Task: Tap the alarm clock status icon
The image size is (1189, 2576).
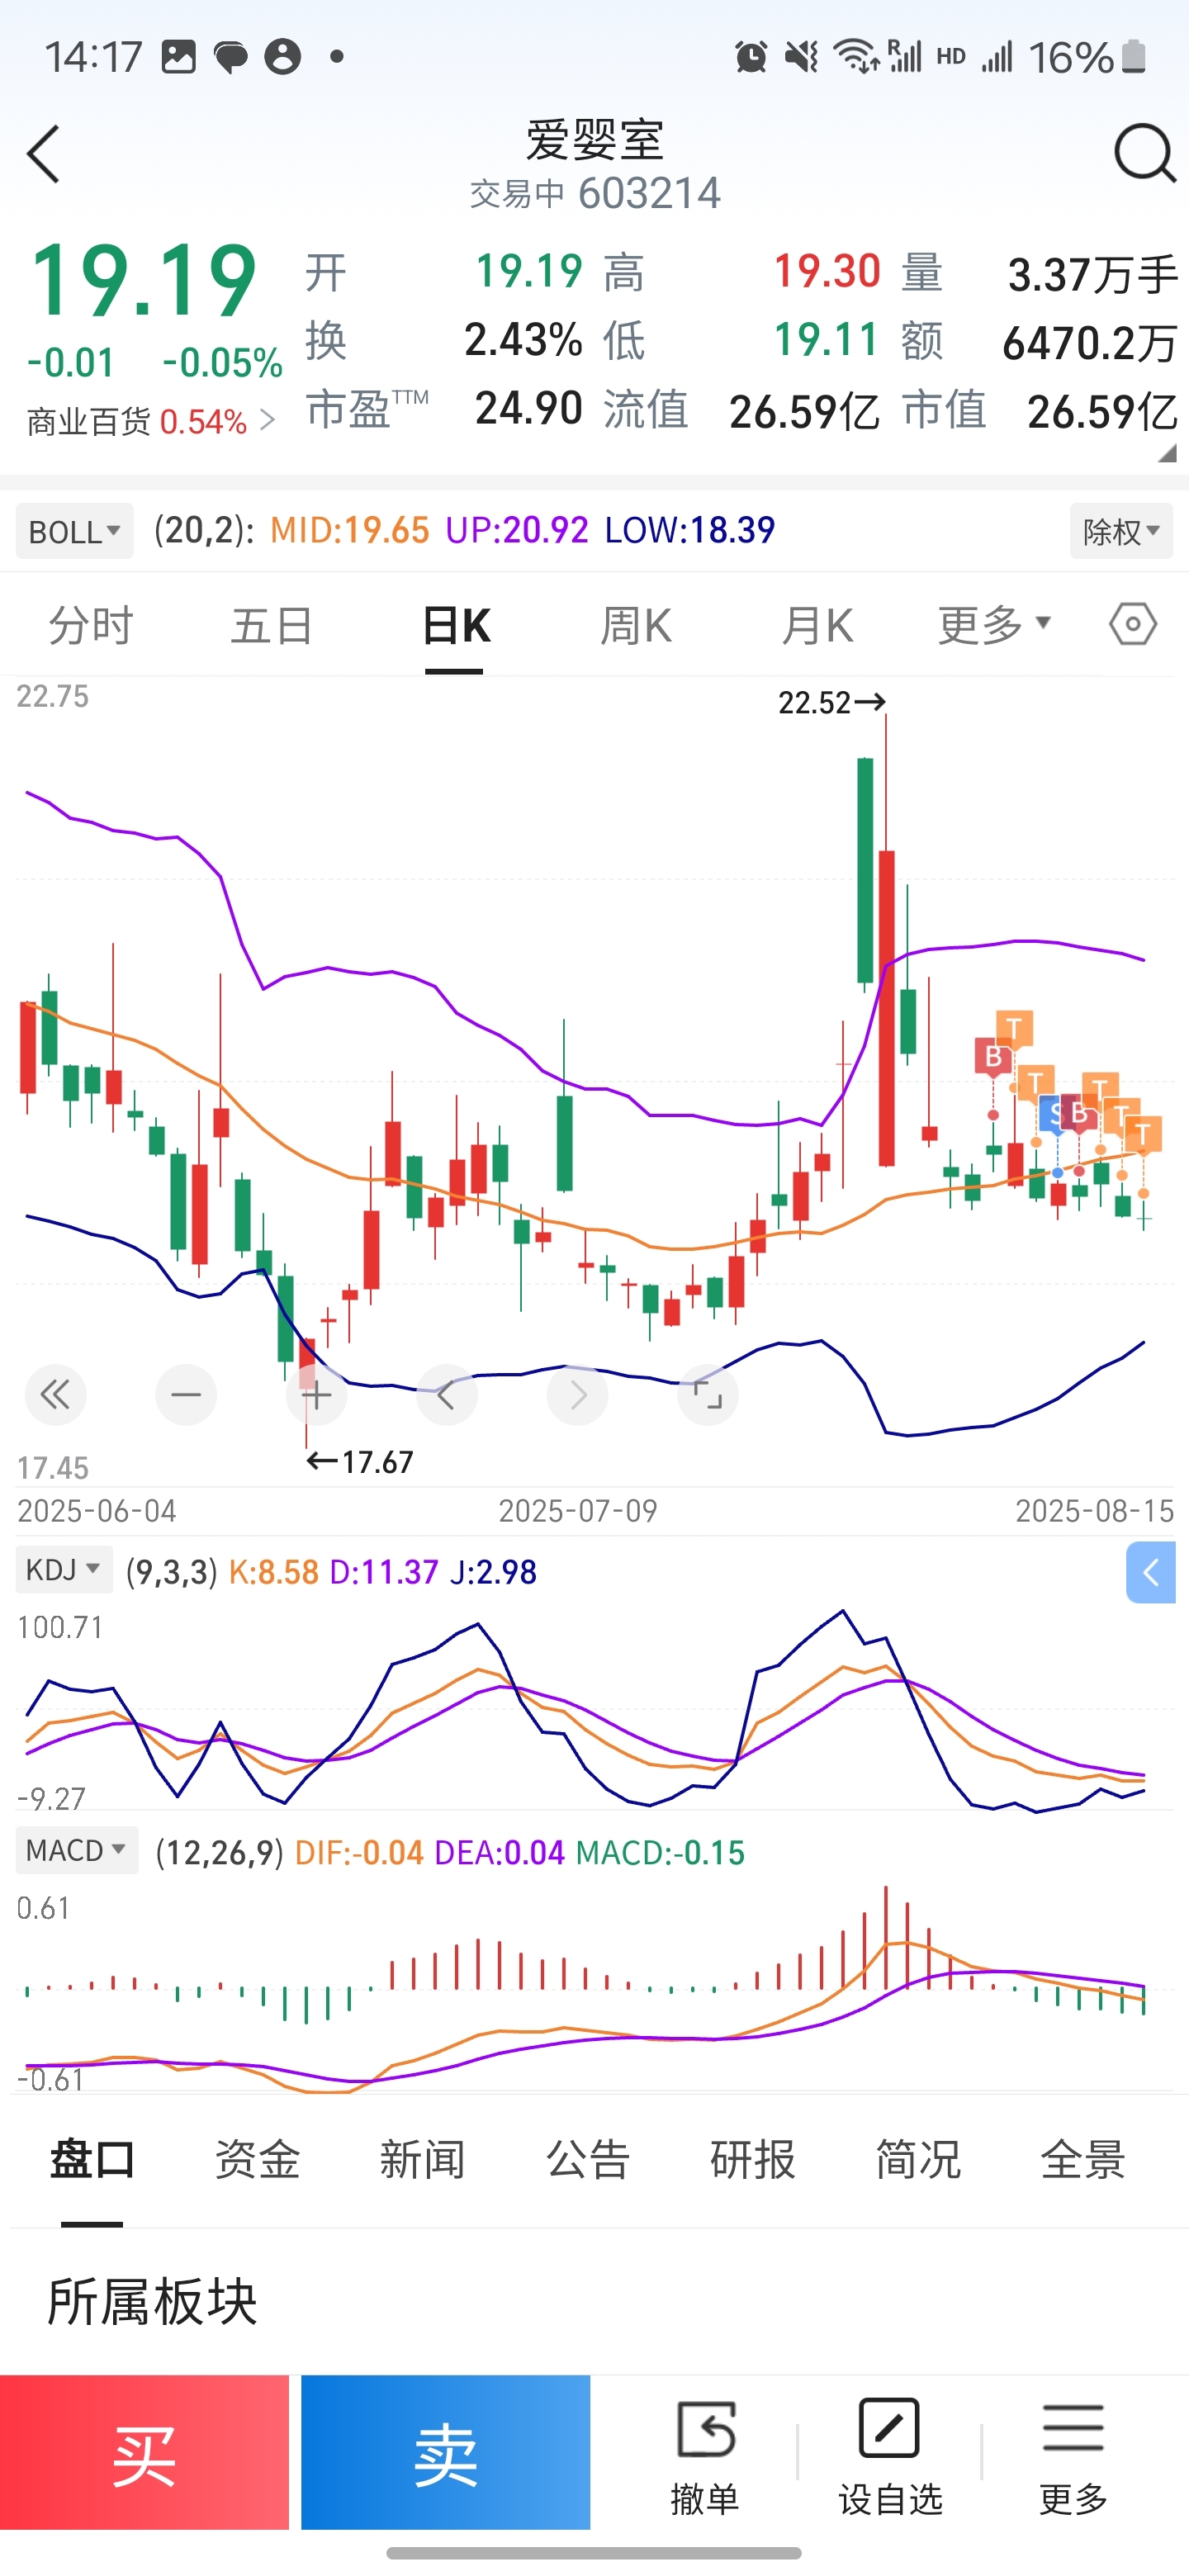Action: 751,57
